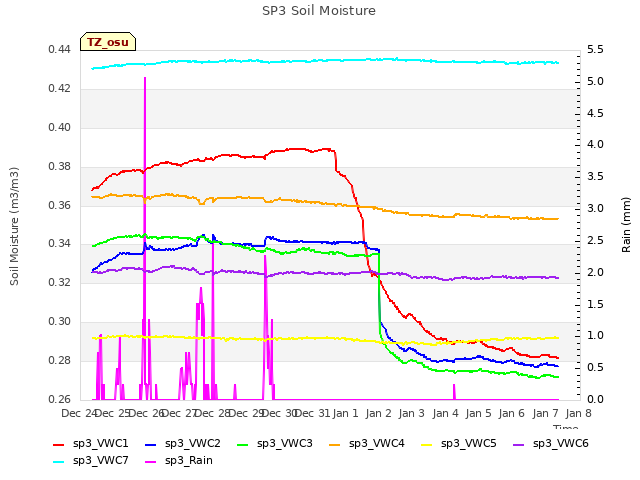Click the Dec 24 date tick label
The height and width of the screenshot is (480, 640).
pos(78,414)
